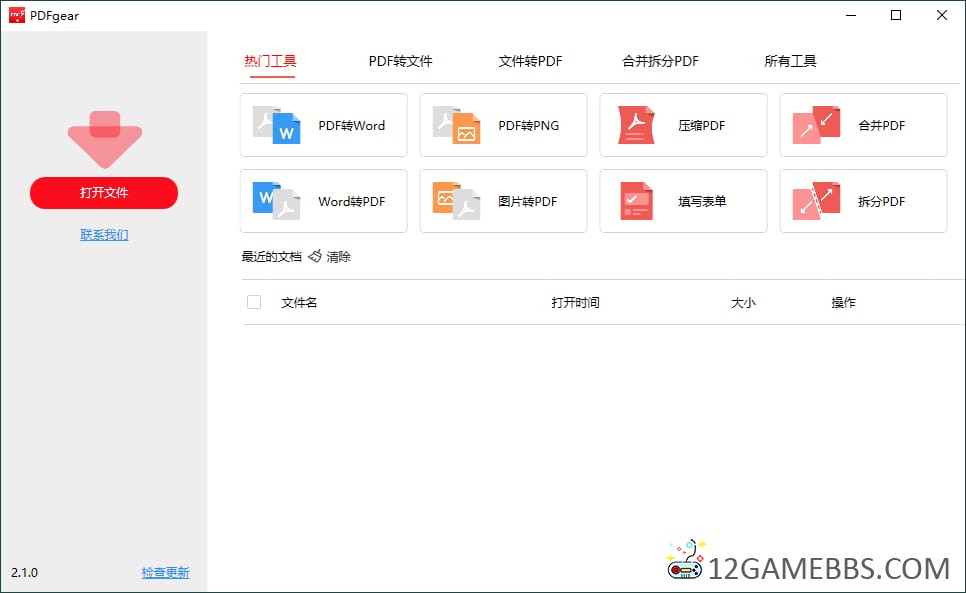Image resolution: width=966 pixels, height=593 pixels.
Task: Click the 合并PDF merge arrows icon
Action: click(x=816, y=125)
